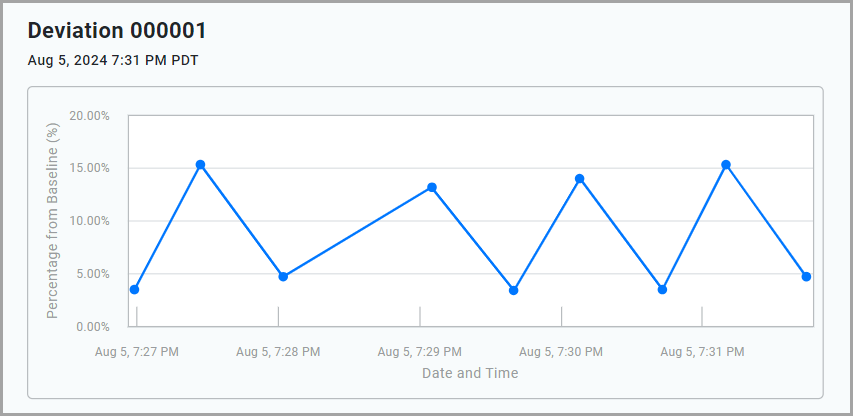
Task: Select the 13% peak point after 7:29 PM
Action: (x=432, y=188)
